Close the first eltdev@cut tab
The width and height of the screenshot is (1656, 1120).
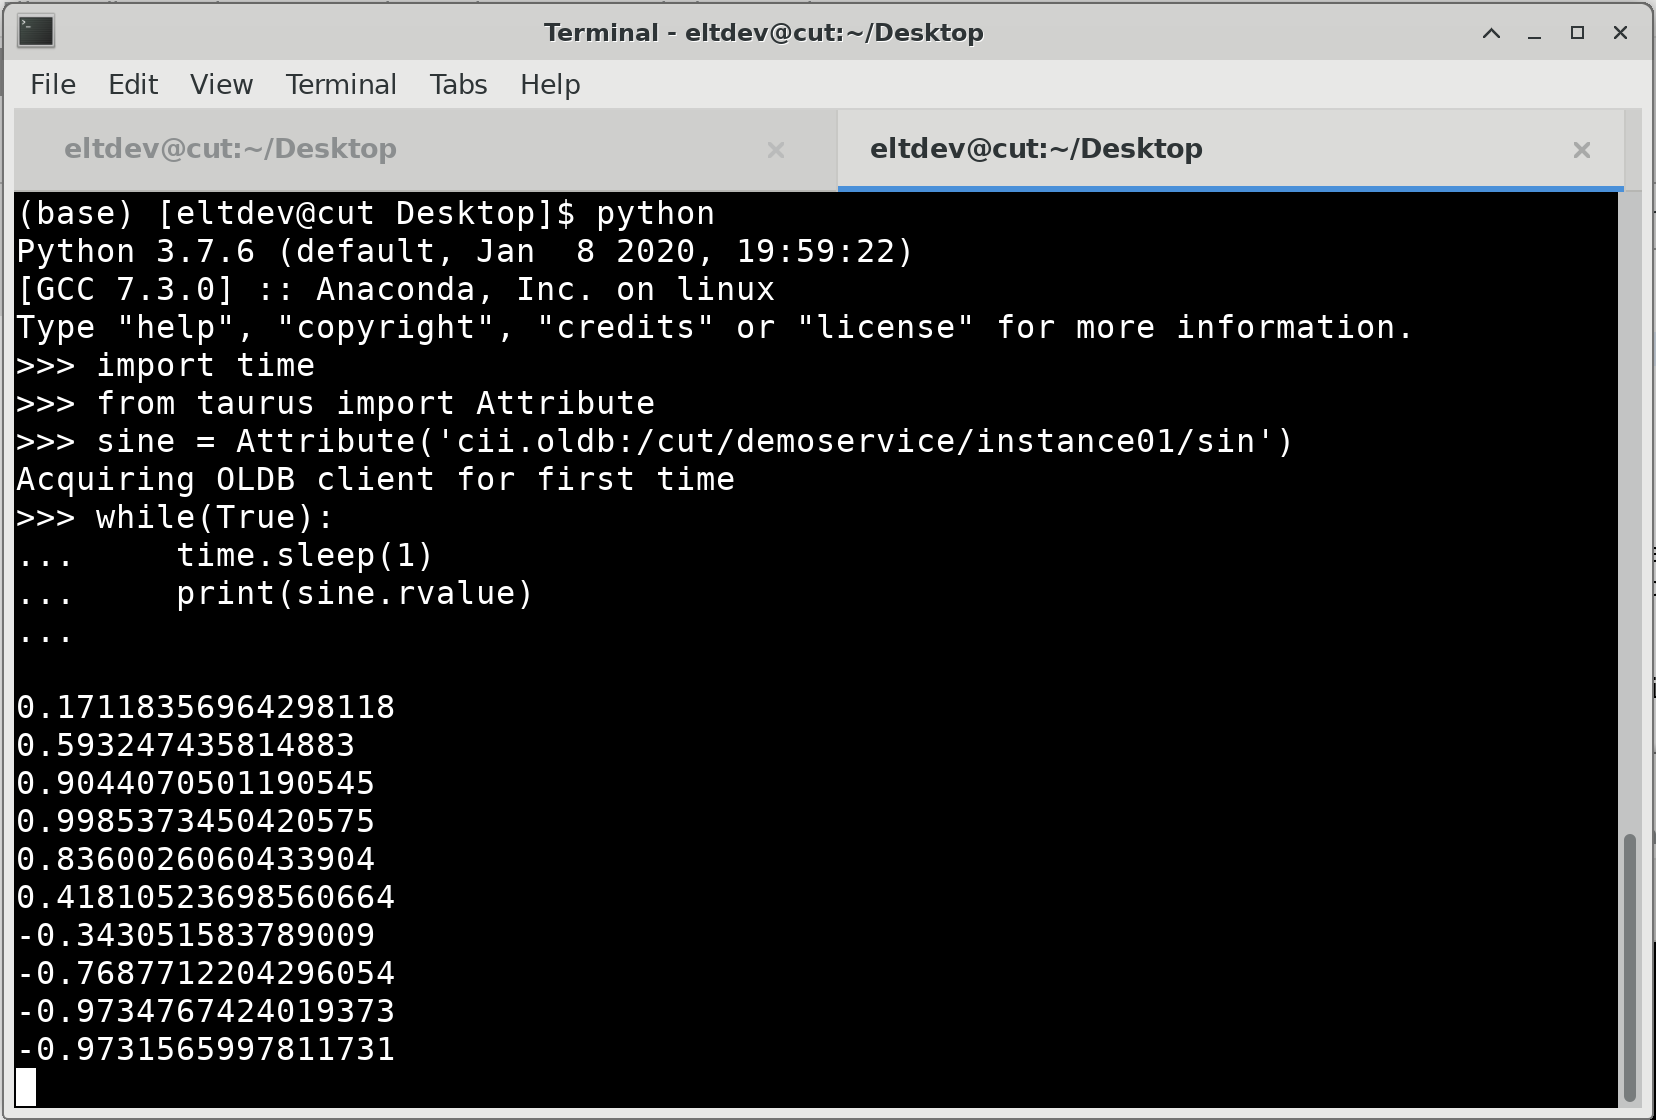click(775, 150)
